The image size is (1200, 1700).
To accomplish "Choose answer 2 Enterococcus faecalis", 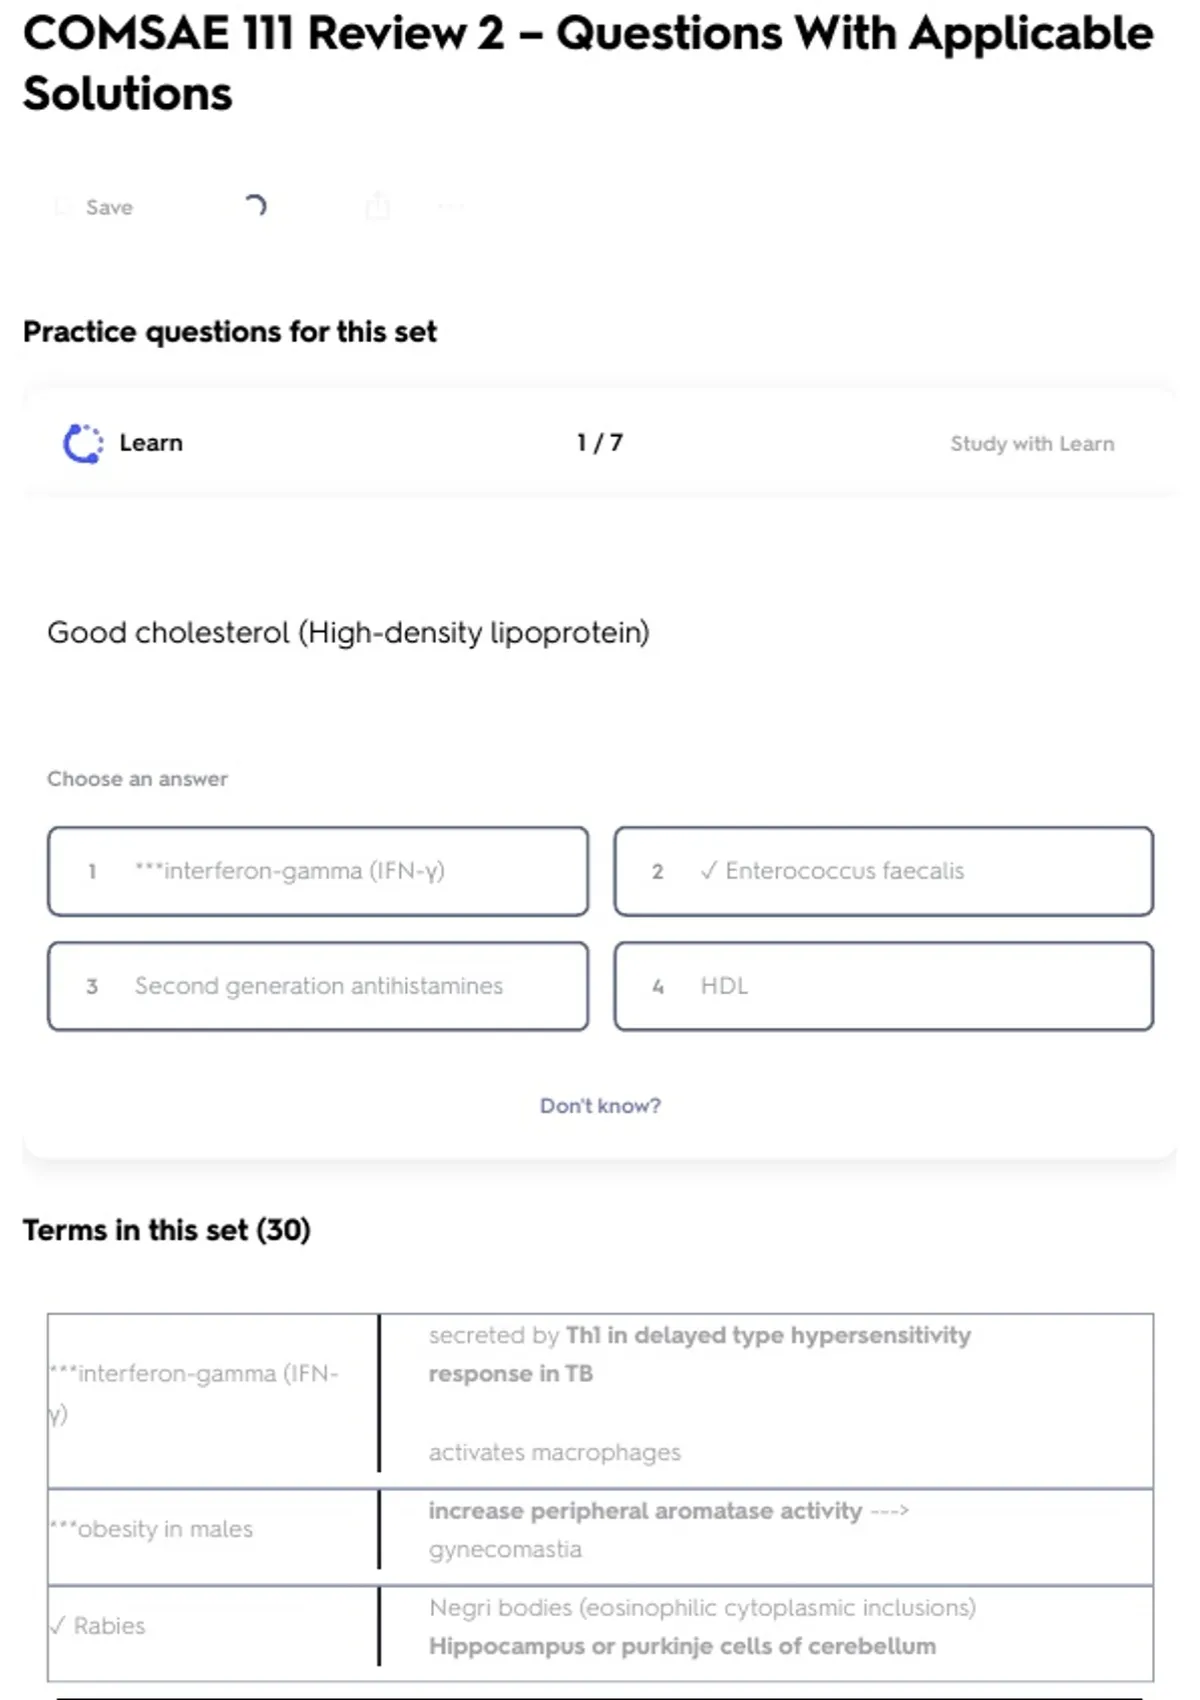I will (x=883, y=871).
